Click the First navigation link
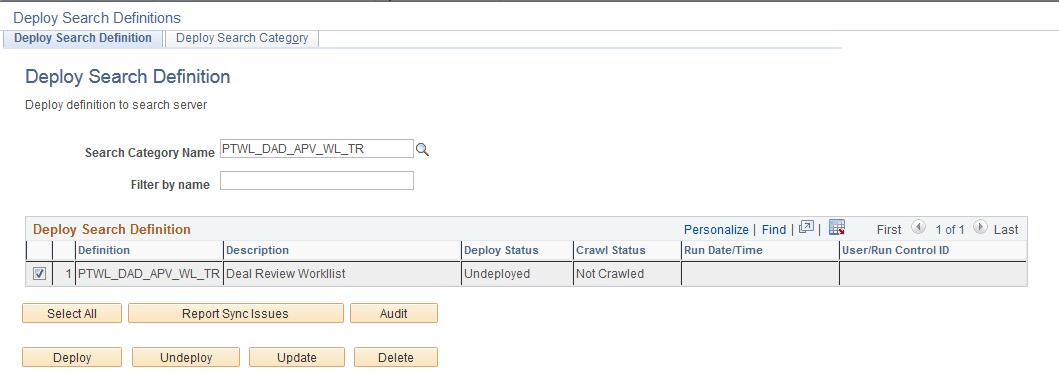The width and height of the screenshot is (1059, 384). pyautogui.click(x=889, y=229)
